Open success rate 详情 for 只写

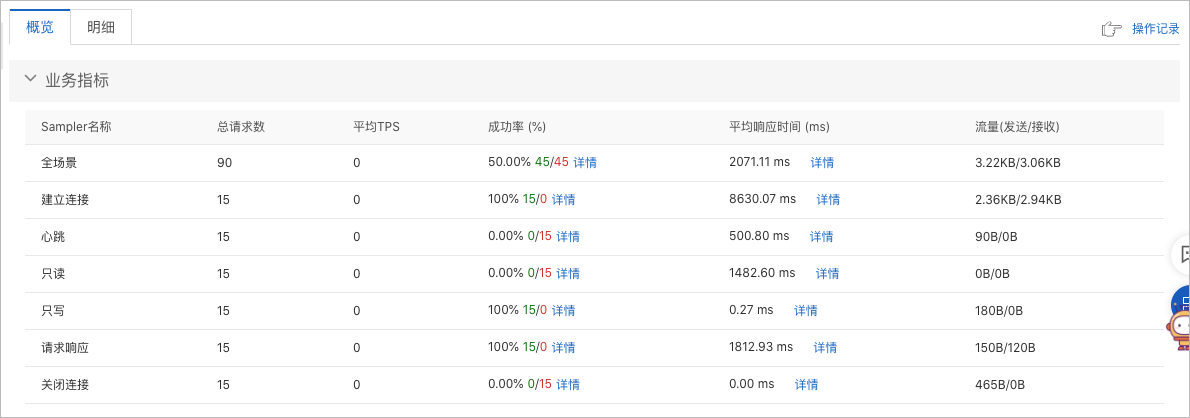tap(563, 310)
